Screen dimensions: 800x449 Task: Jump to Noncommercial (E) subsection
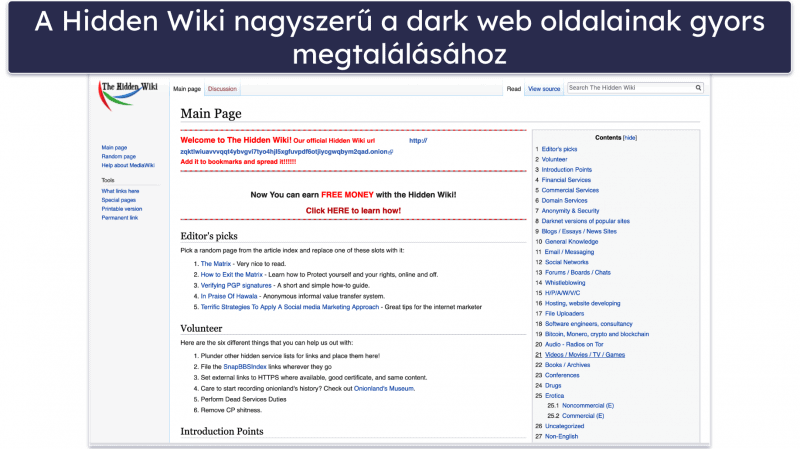(588, 406)
